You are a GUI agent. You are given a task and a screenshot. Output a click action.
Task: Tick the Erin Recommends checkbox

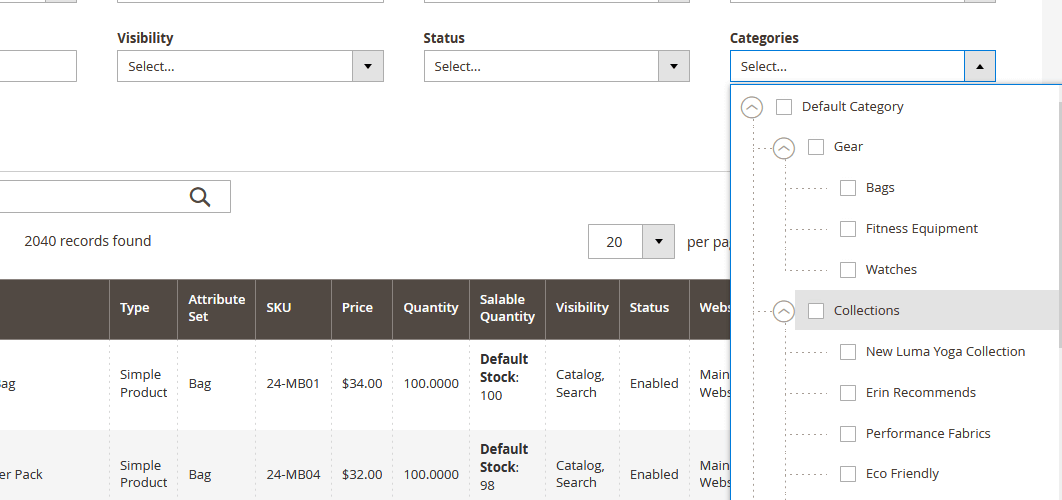848,392
